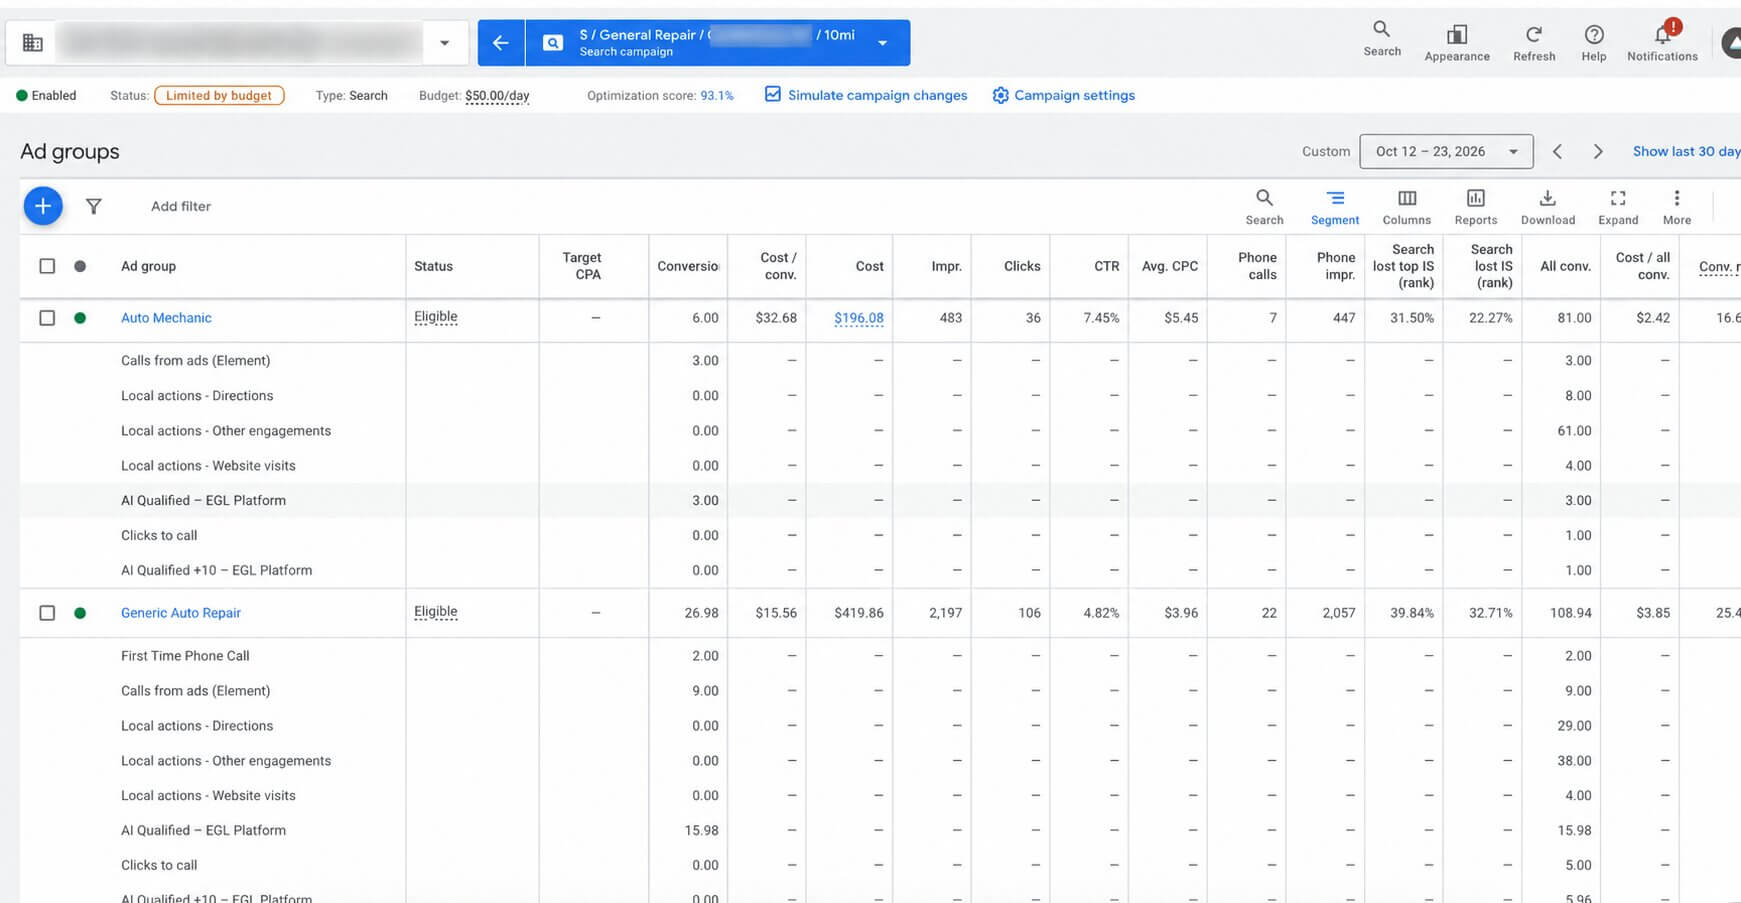The height and width of the screenshot is (903, 1741).
Task: Click the Download toolbar icon
Action: tap(1547, 198)
